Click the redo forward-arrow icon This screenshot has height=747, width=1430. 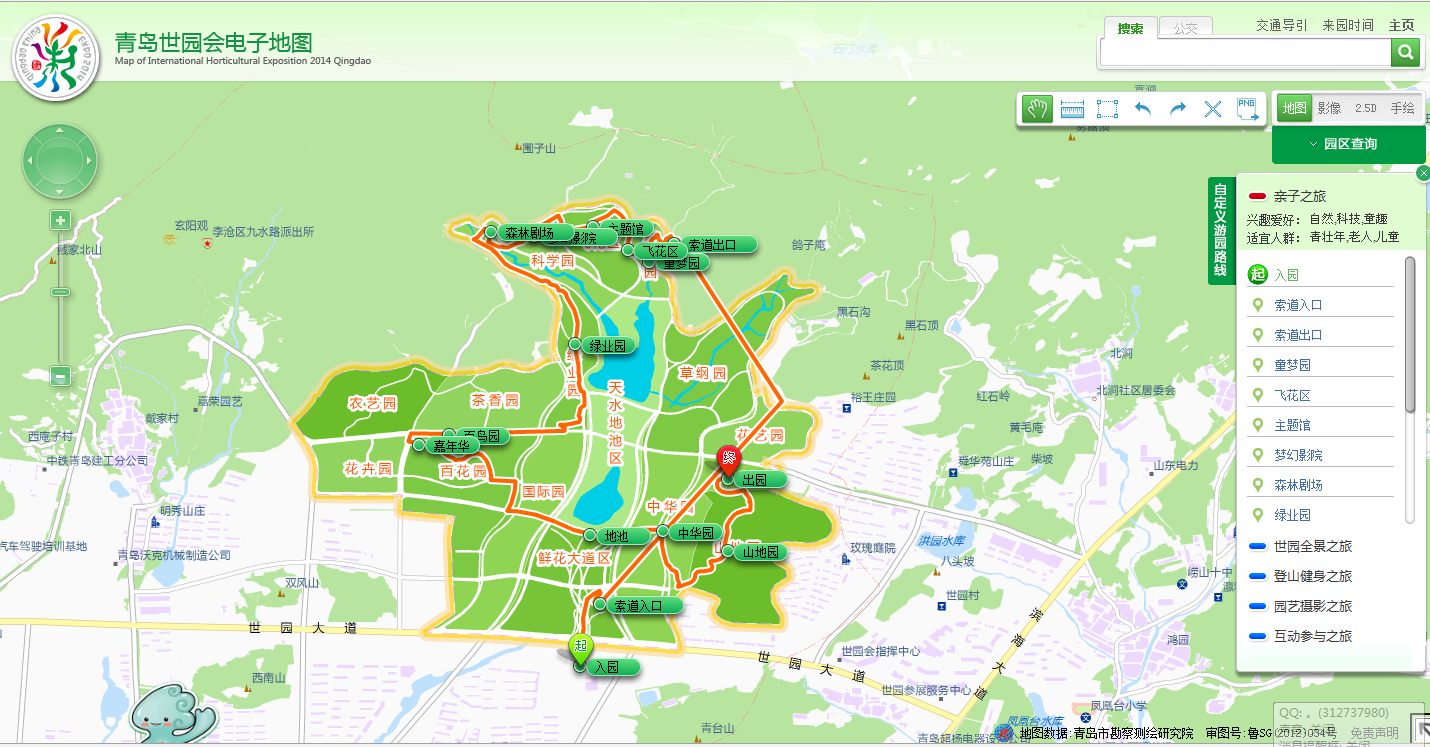coord(1178,109)
